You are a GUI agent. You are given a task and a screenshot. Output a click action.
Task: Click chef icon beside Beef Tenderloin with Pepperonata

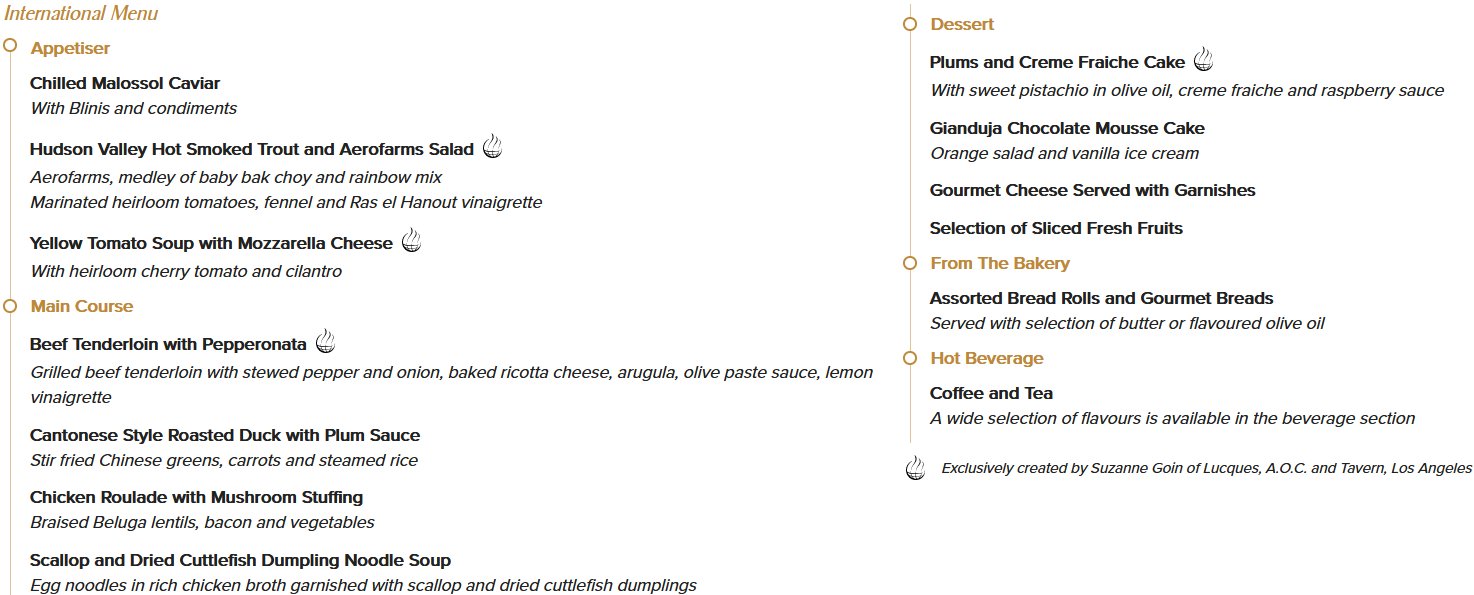click(325, 342)
